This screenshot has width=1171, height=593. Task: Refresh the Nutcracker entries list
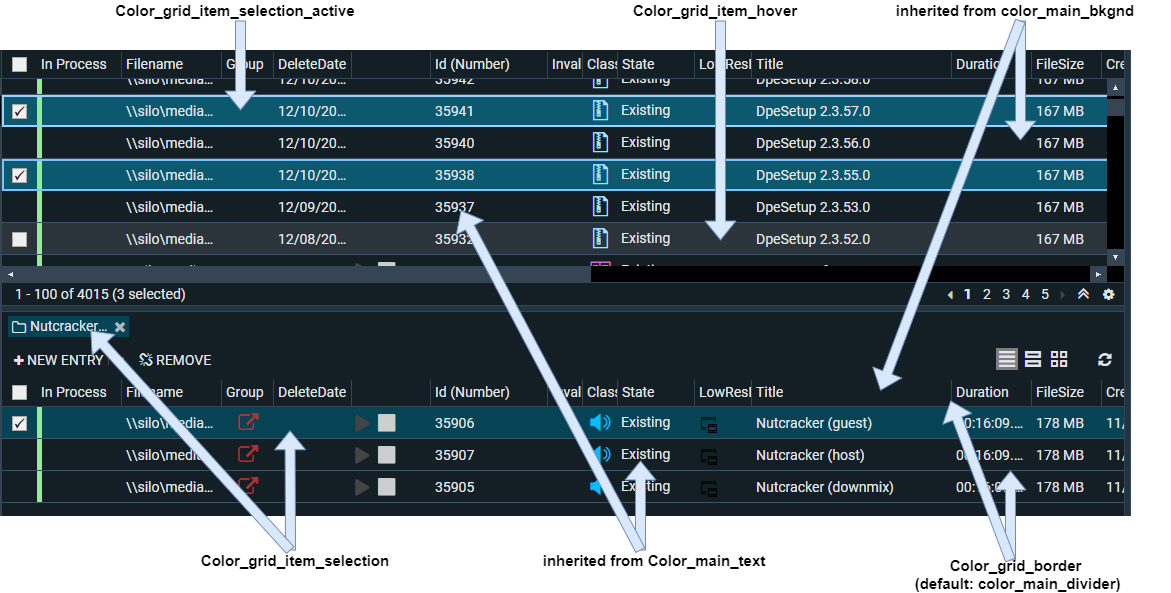point(1105,360)
